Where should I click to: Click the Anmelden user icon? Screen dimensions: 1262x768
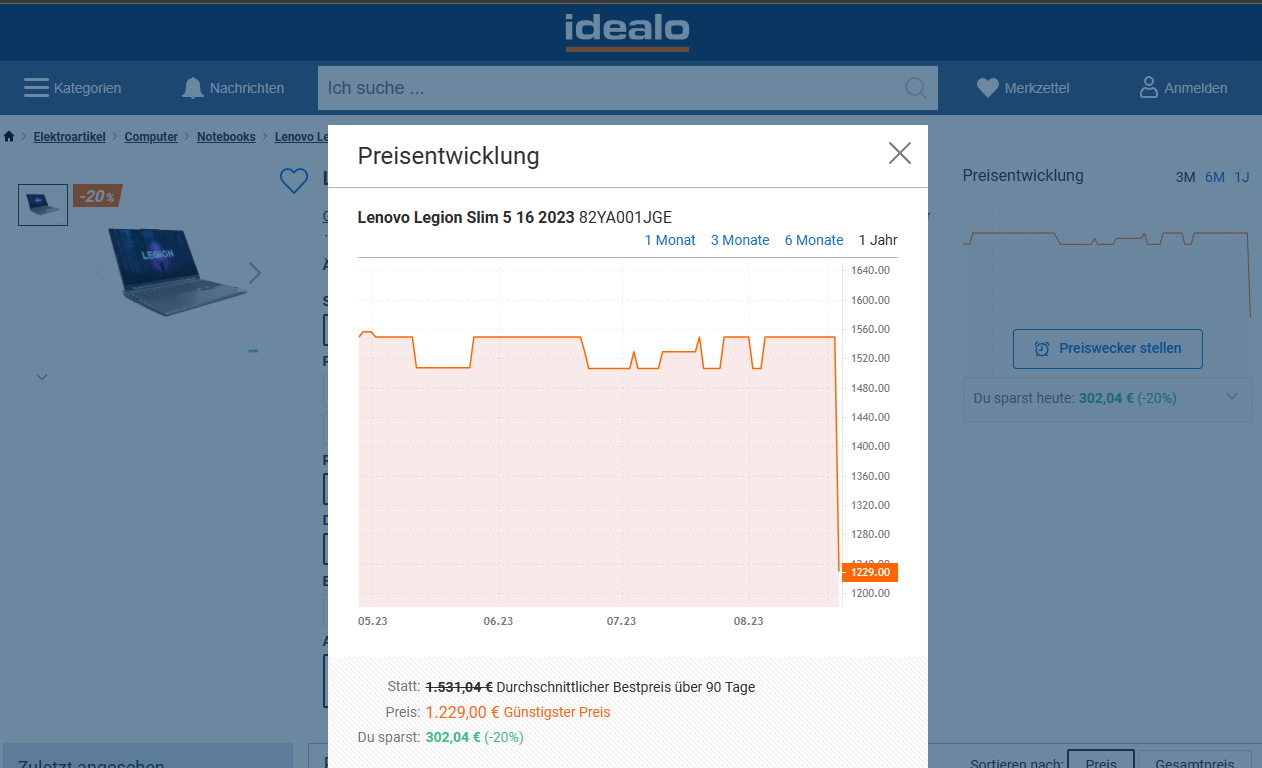pyautogui.click(x=1149, y=87)
